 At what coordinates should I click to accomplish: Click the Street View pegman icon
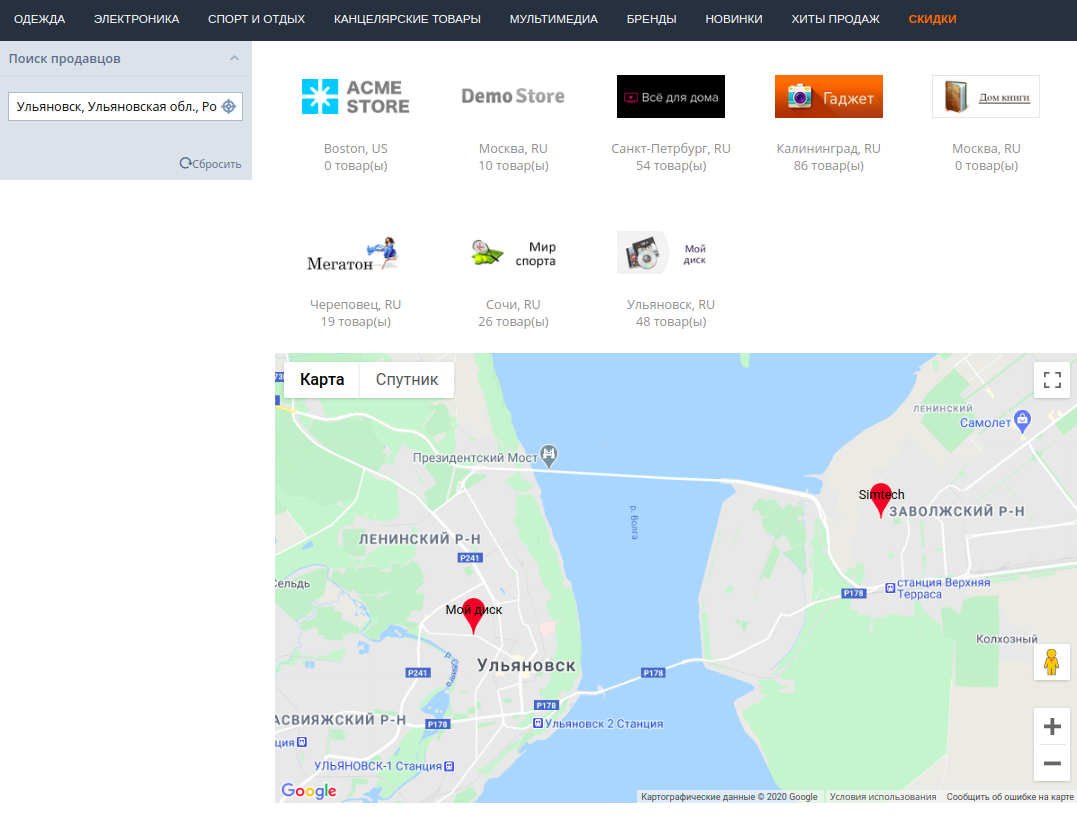[1051, 662]
